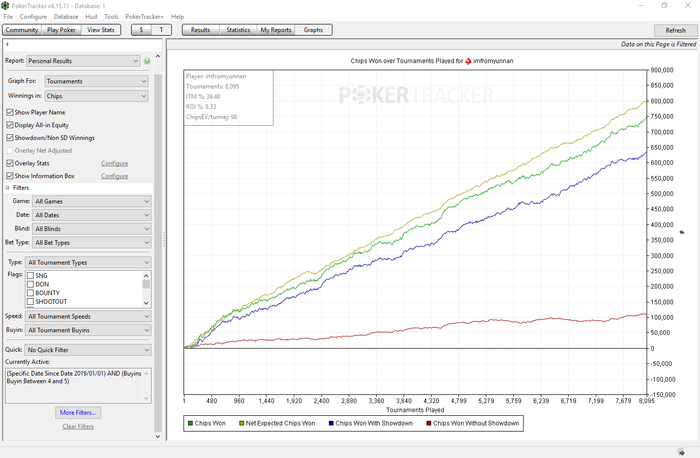Click the green help icon beside Report
700x458 pixels.
tap(147, 61)
